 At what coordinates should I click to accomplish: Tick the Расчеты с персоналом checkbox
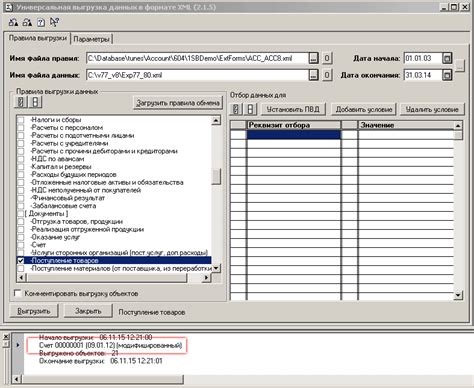[x=21, y=128]
